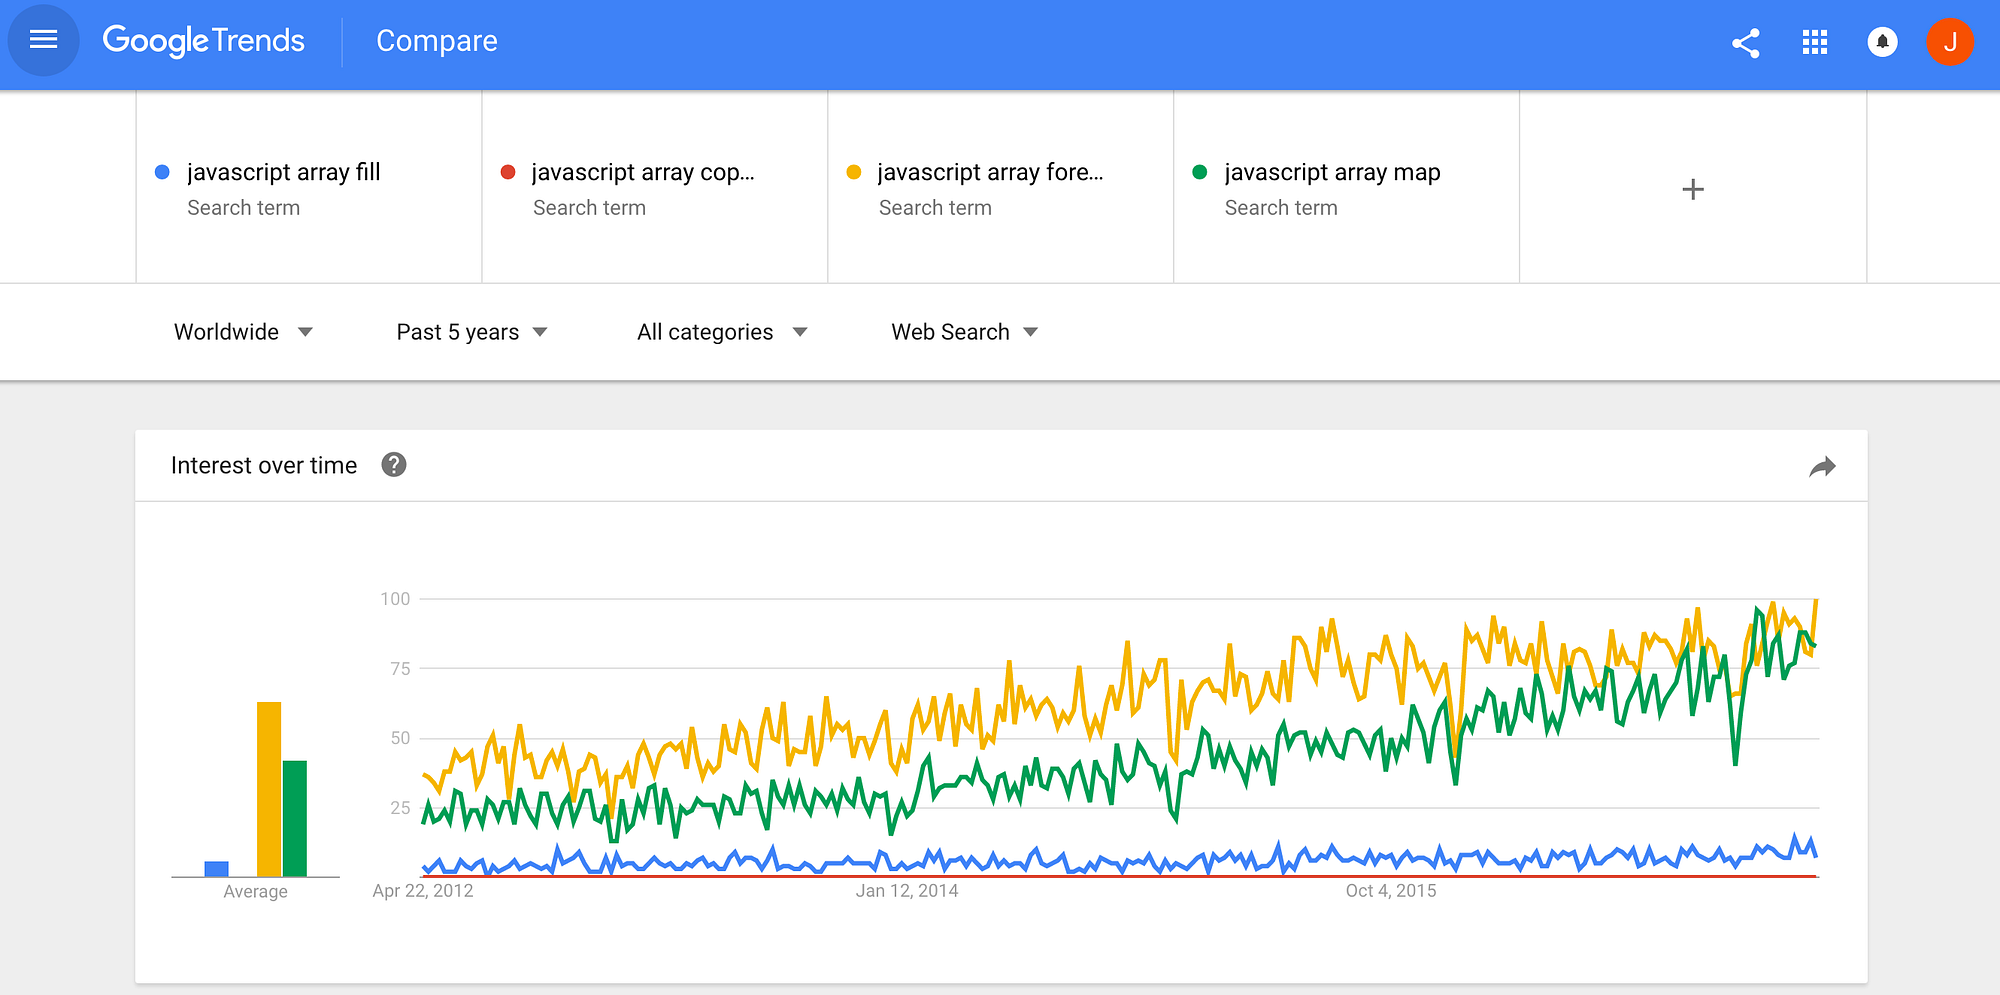Open the hamburger main menu

[x=43, y=40]
